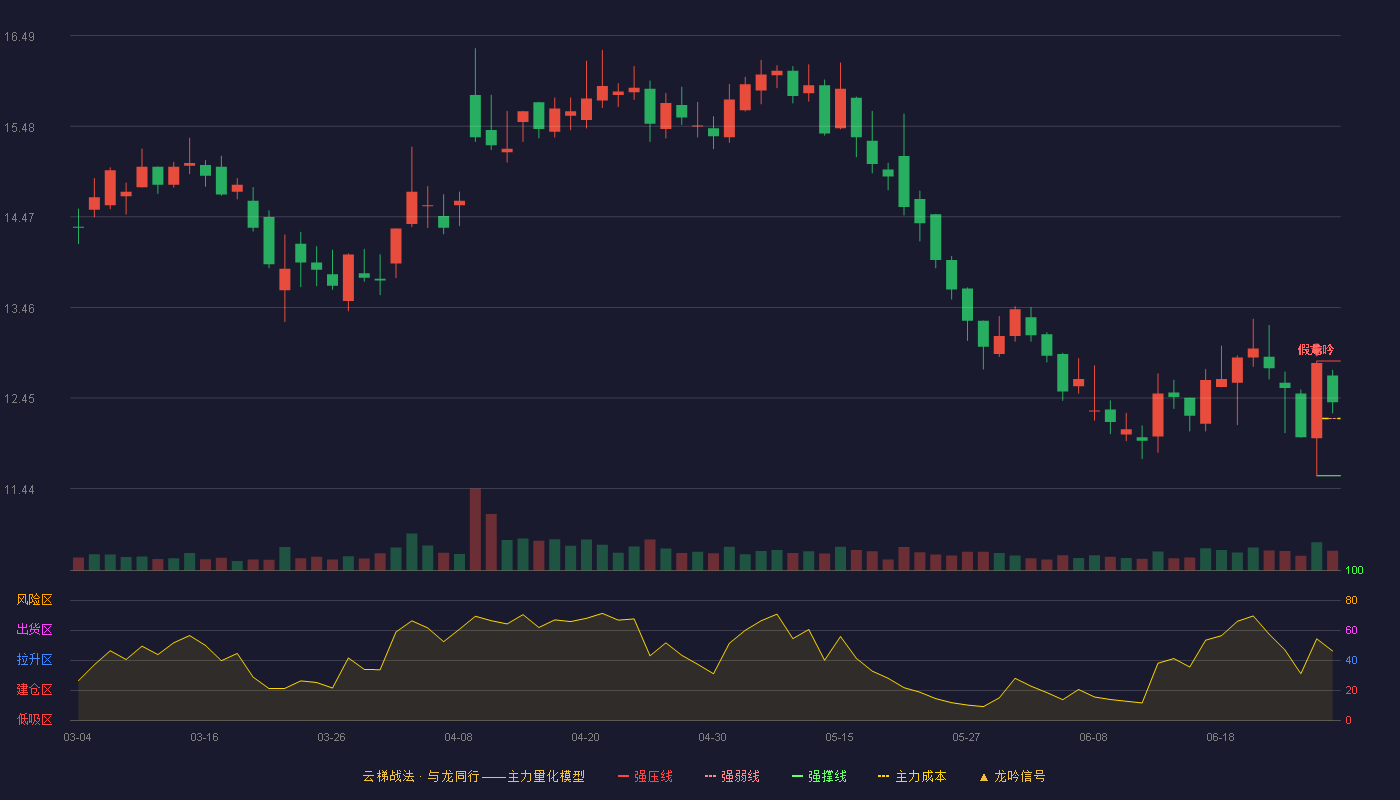Click the 16.49 price axis label
This screenshot has height=800, width=1400.
(x=19, y=37)
